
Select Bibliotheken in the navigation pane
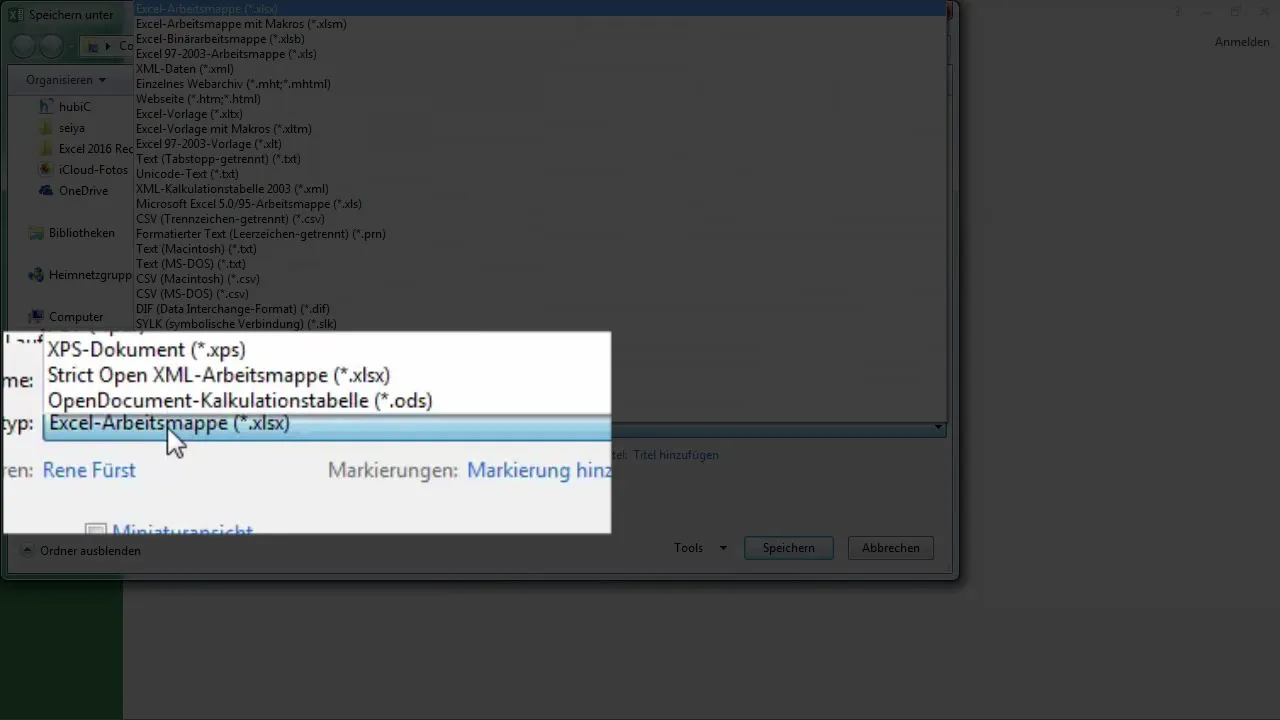tap(71, 233)
